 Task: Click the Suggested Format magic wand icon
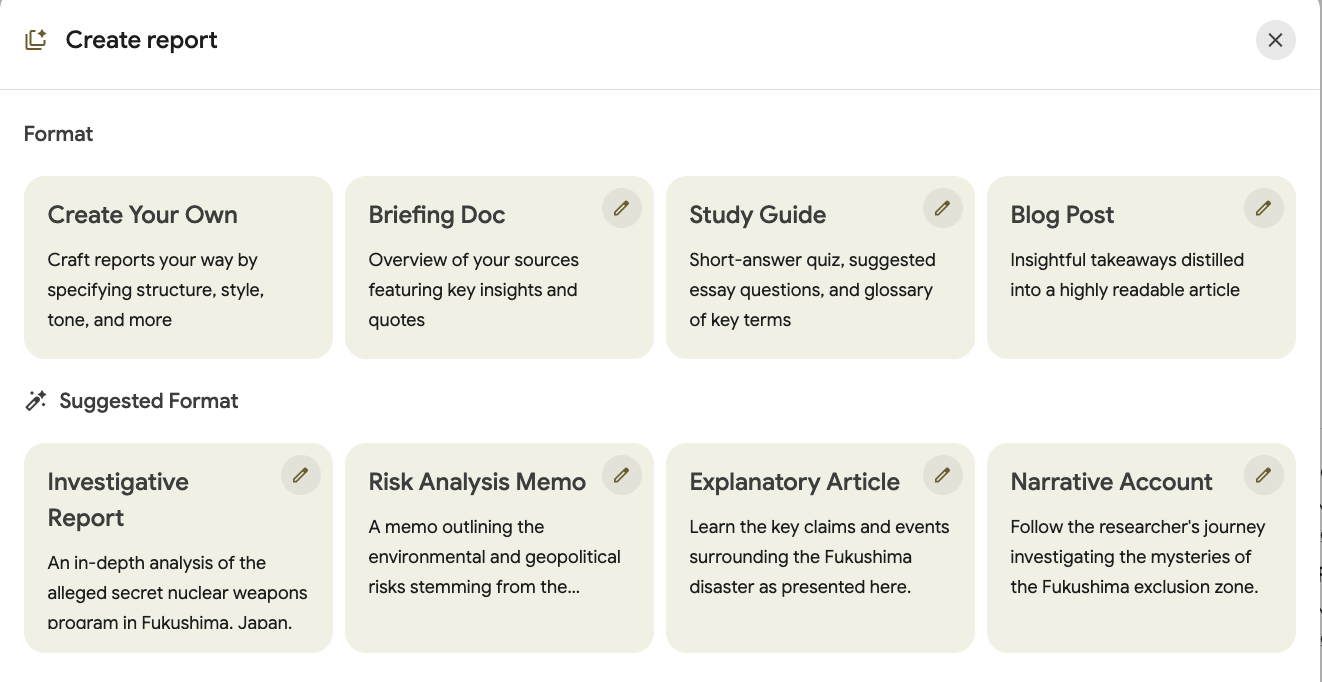(x=36, y=401)
